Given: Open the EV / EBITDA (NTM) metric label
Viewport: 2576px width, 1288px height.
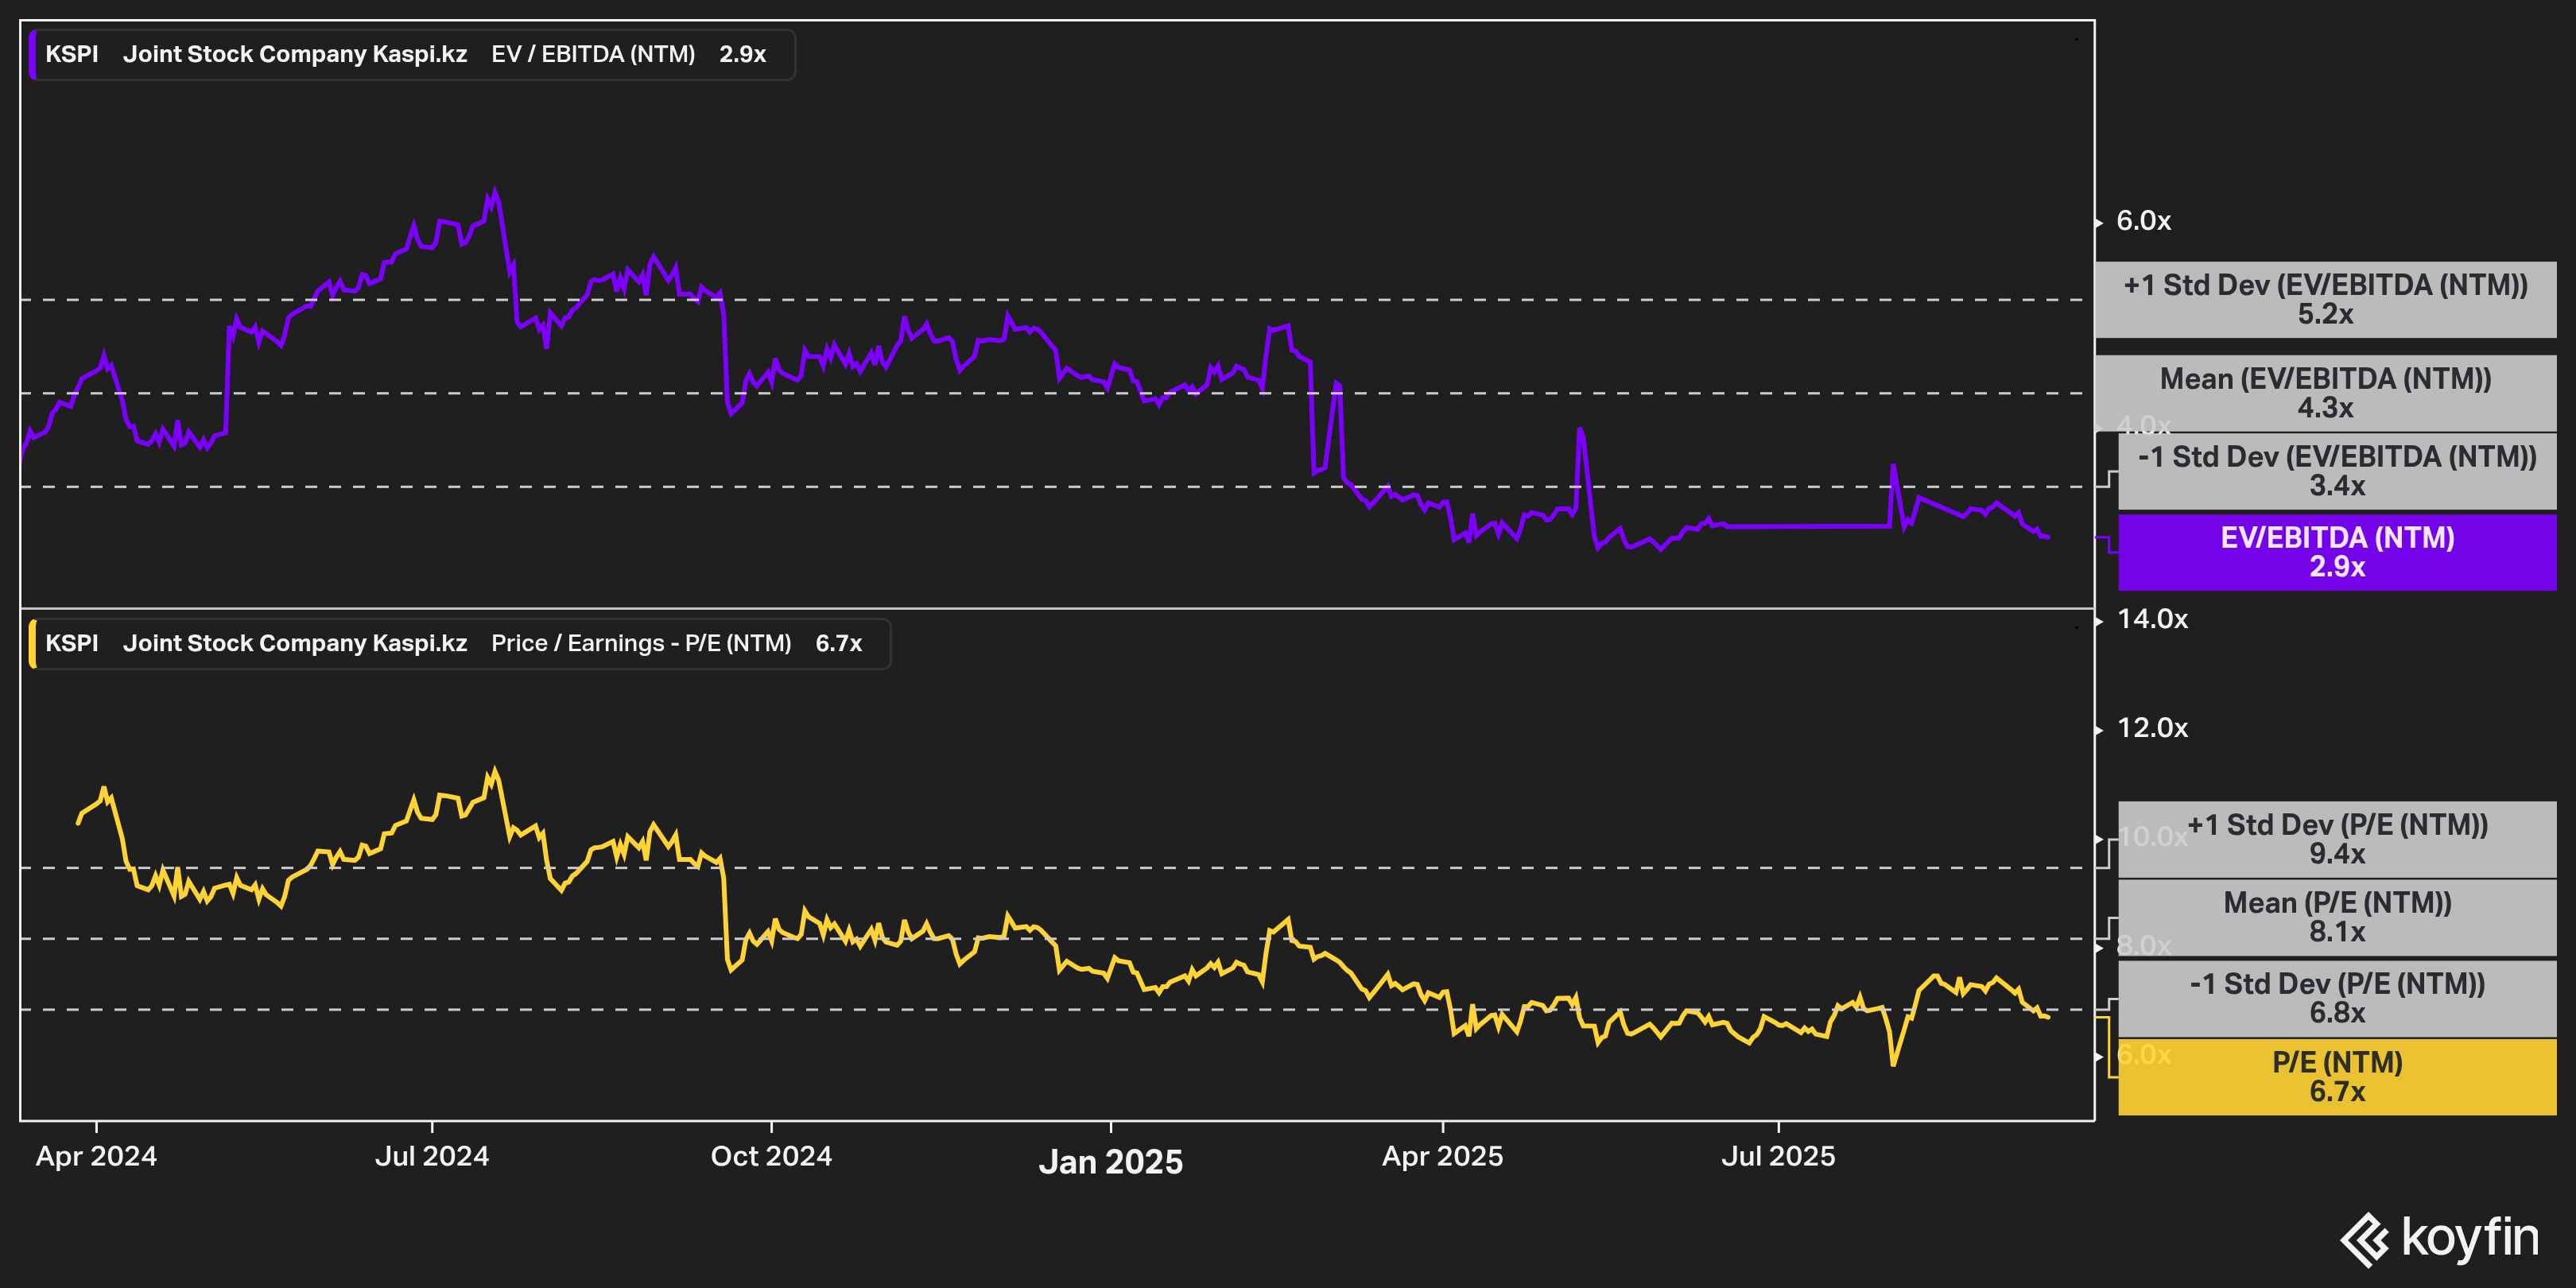Looking at the screenshot, I should 593,55.
